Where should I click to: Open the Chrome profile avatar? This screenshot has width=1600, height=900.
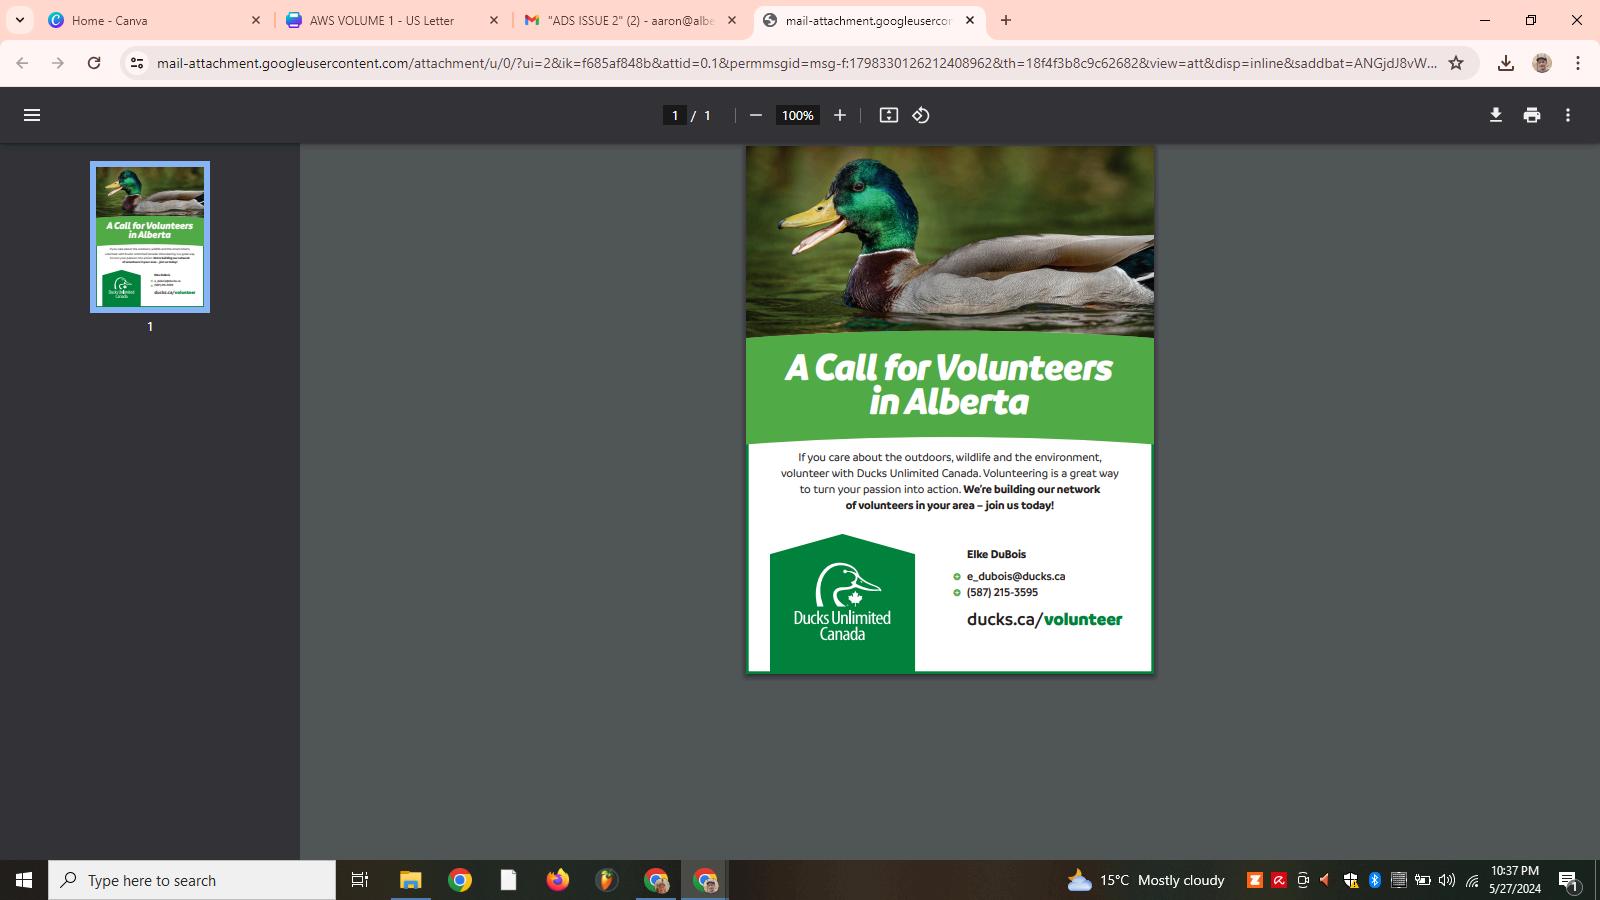pyautogui.click(x=1542, y=63)
